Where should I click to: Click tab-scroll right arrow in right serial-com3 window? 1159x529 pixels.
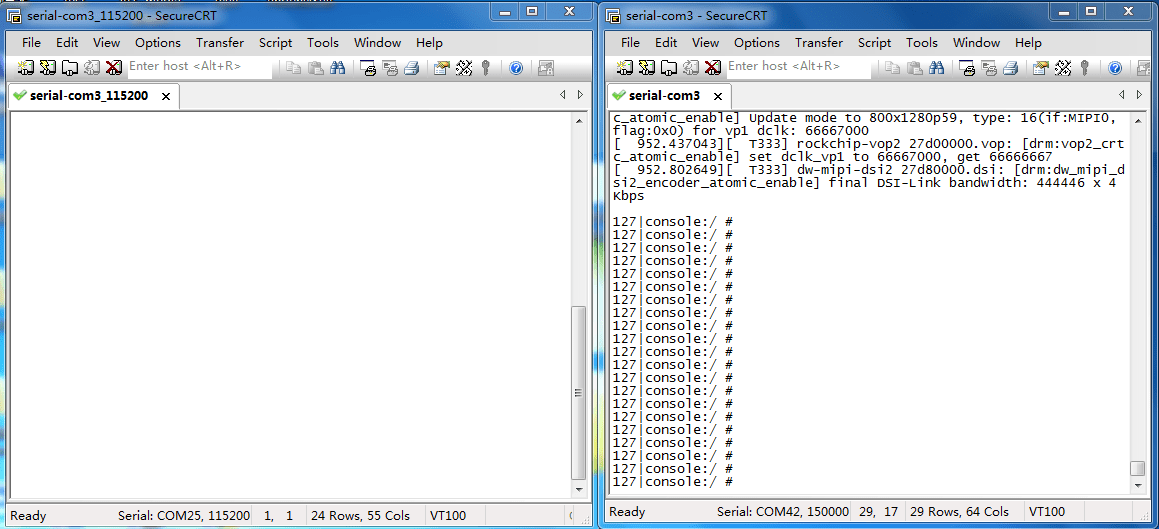[x=1138, y=95]
